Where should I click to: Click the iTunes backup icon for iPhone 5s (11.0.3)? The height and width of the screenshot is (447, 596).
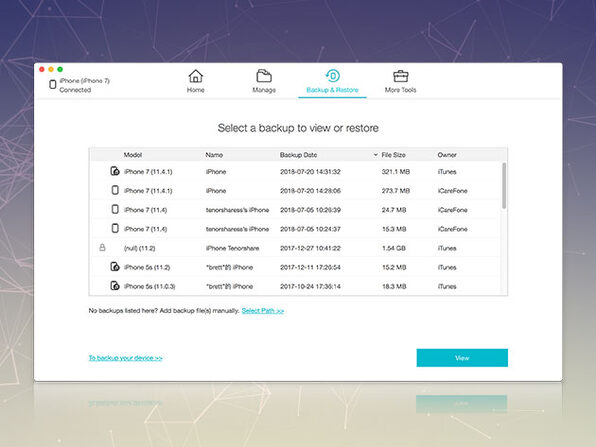(x=115, y=285)
